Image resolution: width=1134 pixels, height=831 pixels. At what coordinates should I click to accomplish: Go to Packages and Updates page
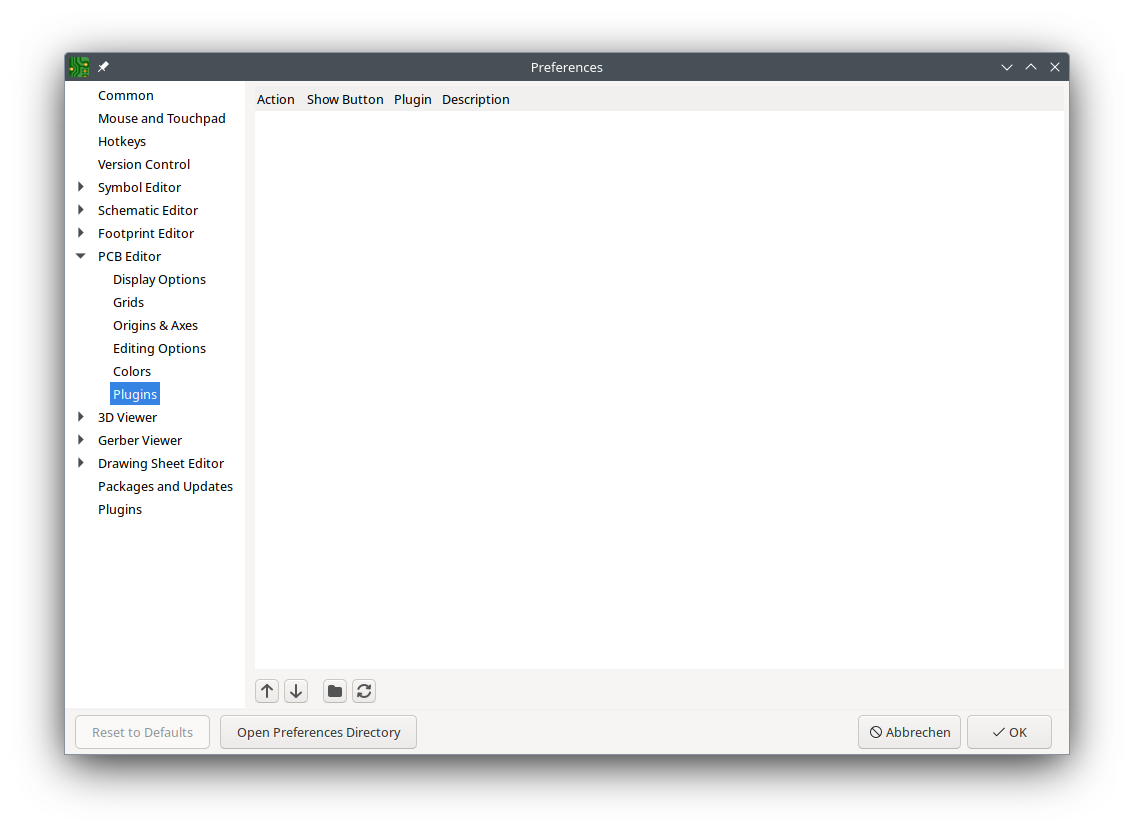165,486
